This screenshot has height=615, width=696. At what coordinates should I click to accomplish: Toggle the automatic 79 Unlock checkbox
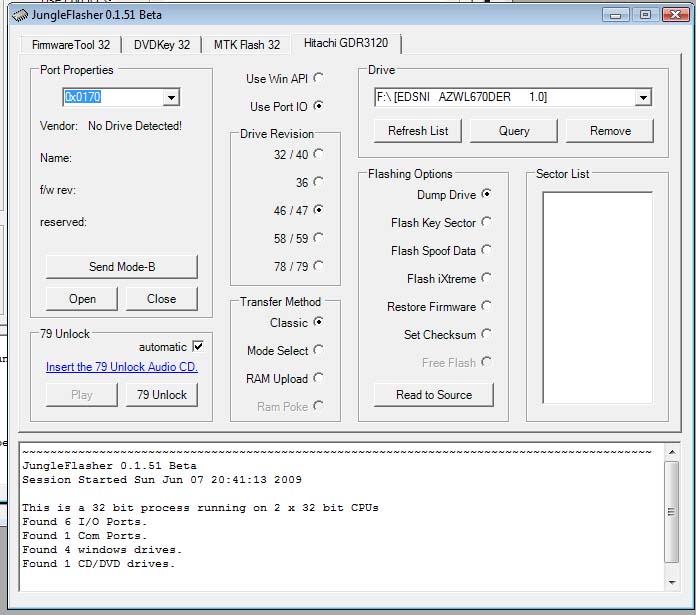[198, 346]
